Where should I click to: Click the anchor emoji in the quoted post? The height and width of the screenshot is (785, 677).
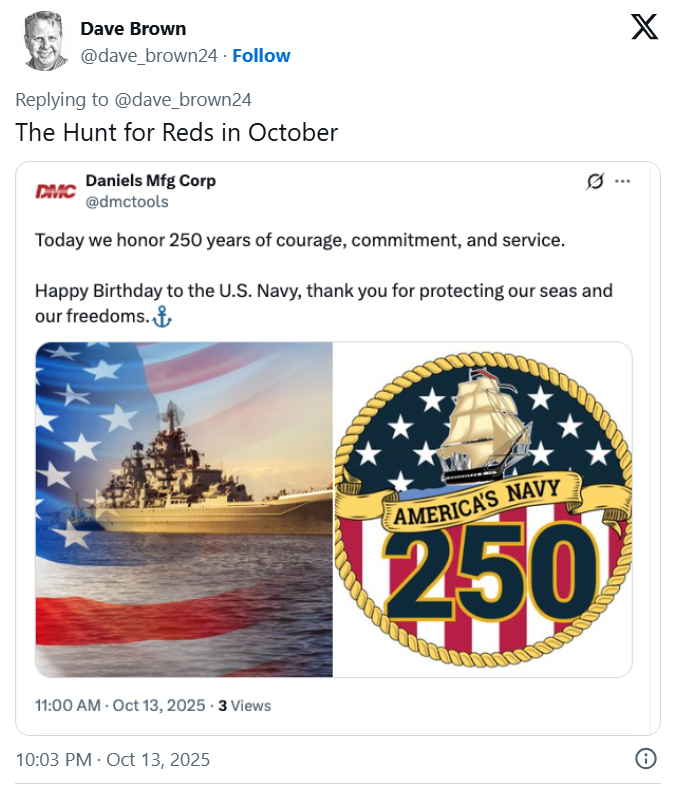tap(162, 317)
